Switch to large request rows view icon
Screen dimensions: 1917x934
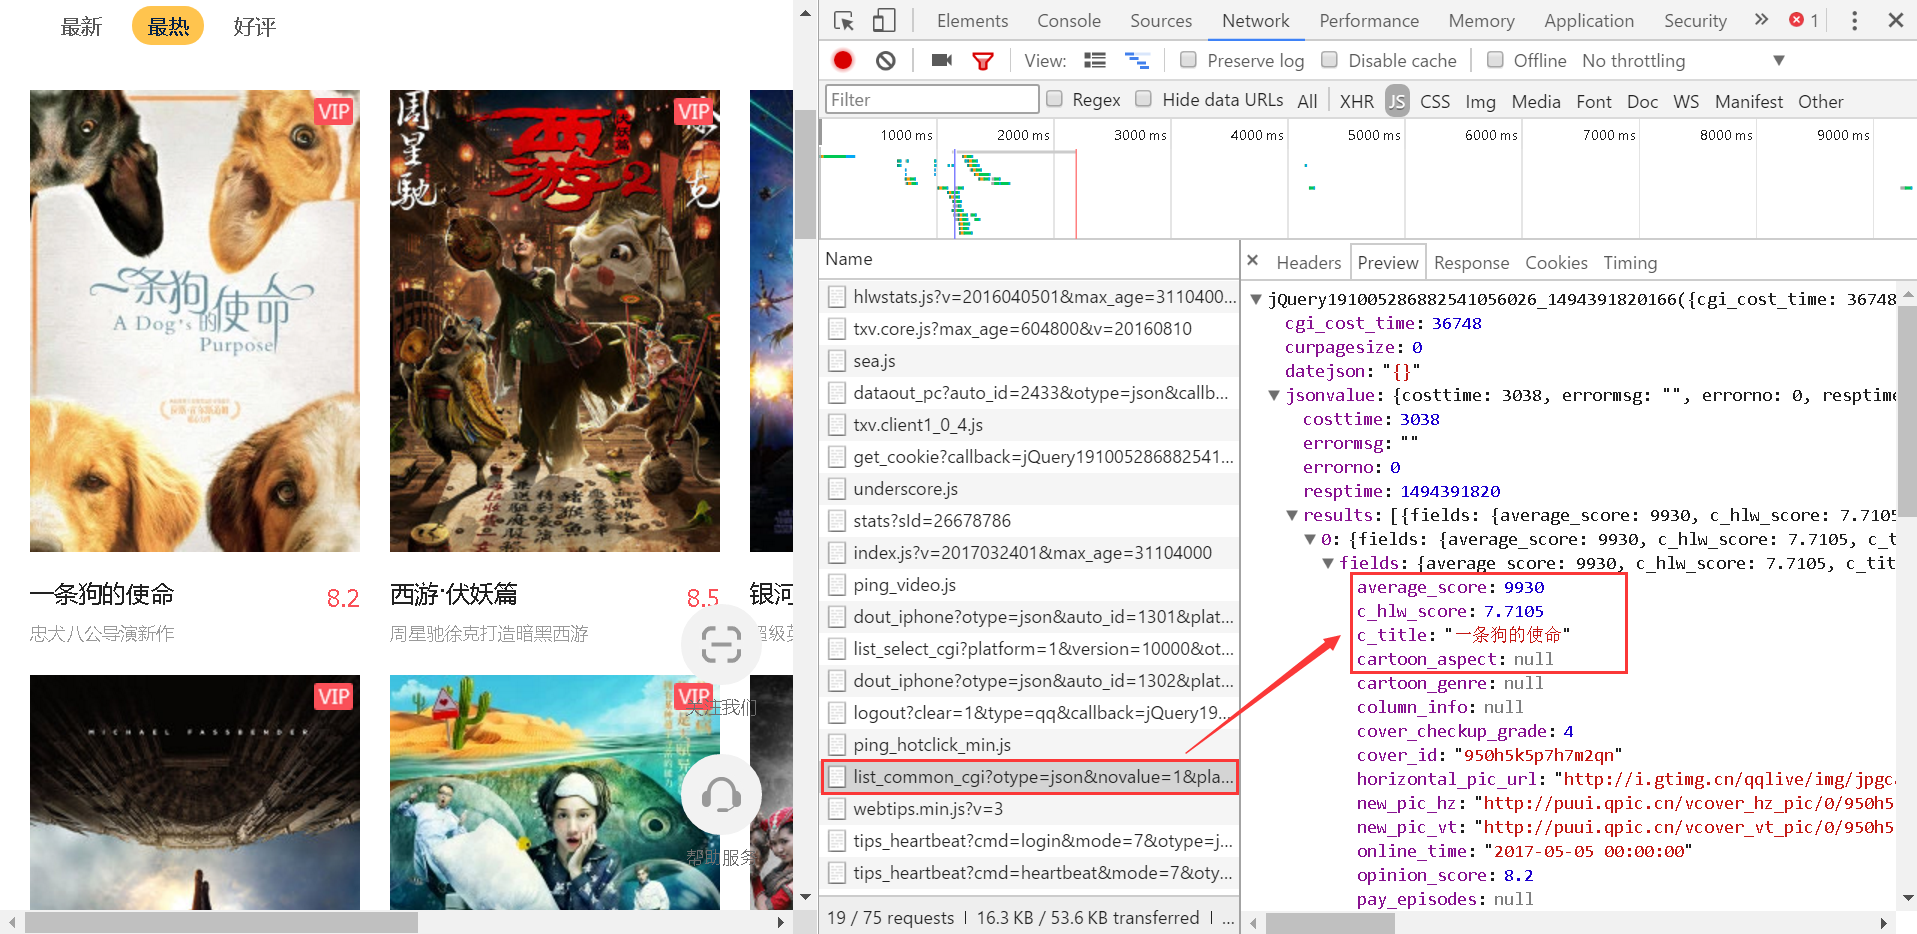coord(1095,61)
